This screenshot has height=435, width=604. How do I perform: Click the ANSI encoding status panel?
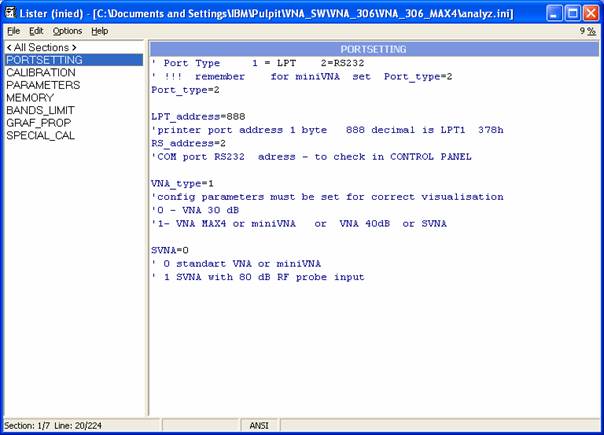click(260, 426)
